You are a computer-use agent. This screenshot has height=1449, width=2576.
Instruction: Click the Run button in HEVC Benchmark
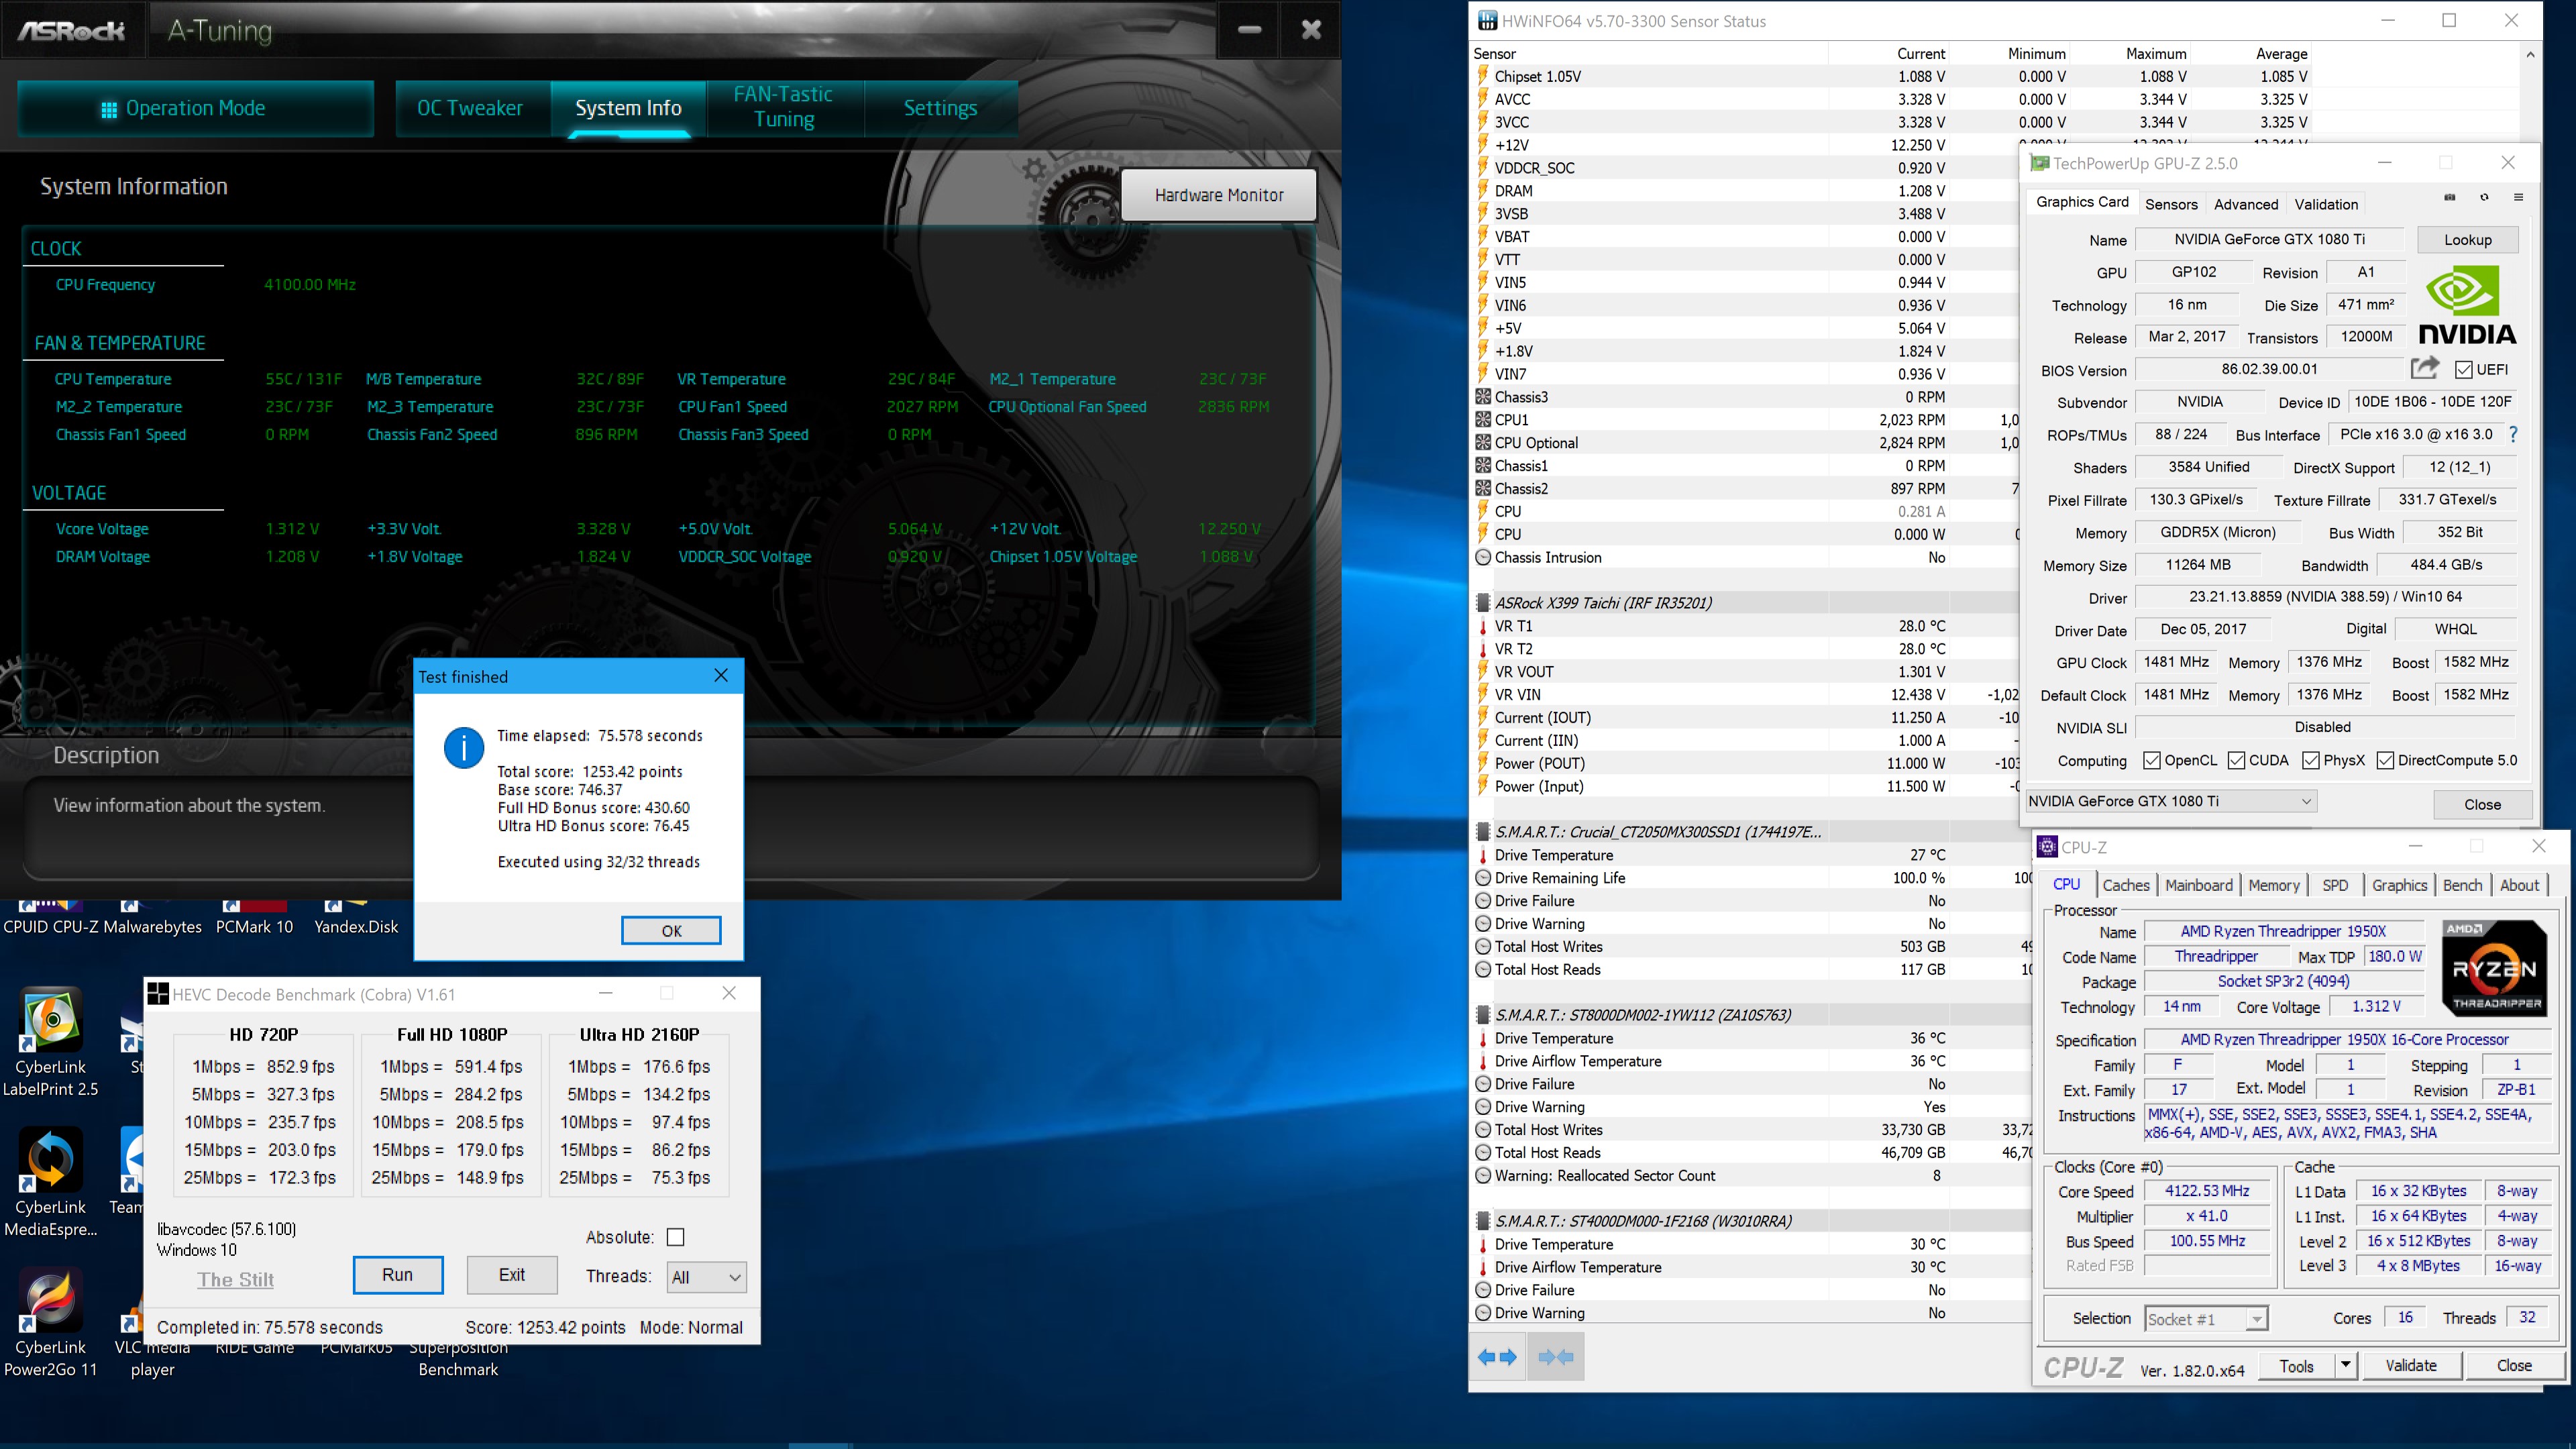click(x=397, y=1275)
